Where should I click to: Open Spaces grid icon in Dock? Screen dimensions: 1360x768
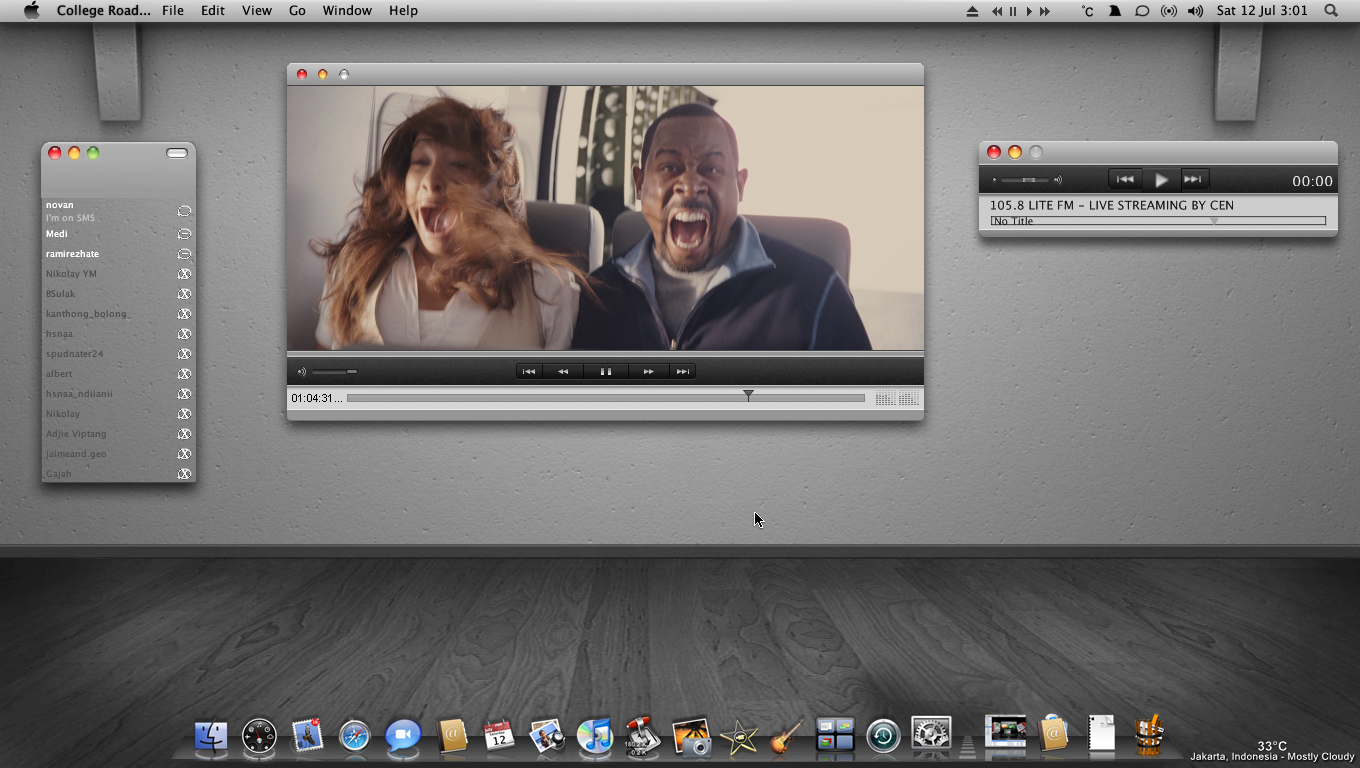pyautogui.click(x=835, y=735)
